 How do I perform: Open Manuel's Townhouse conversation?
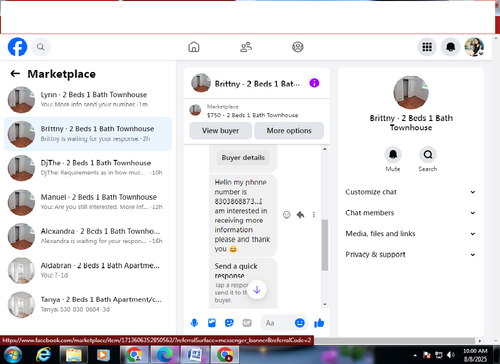(x=88, y=202)
